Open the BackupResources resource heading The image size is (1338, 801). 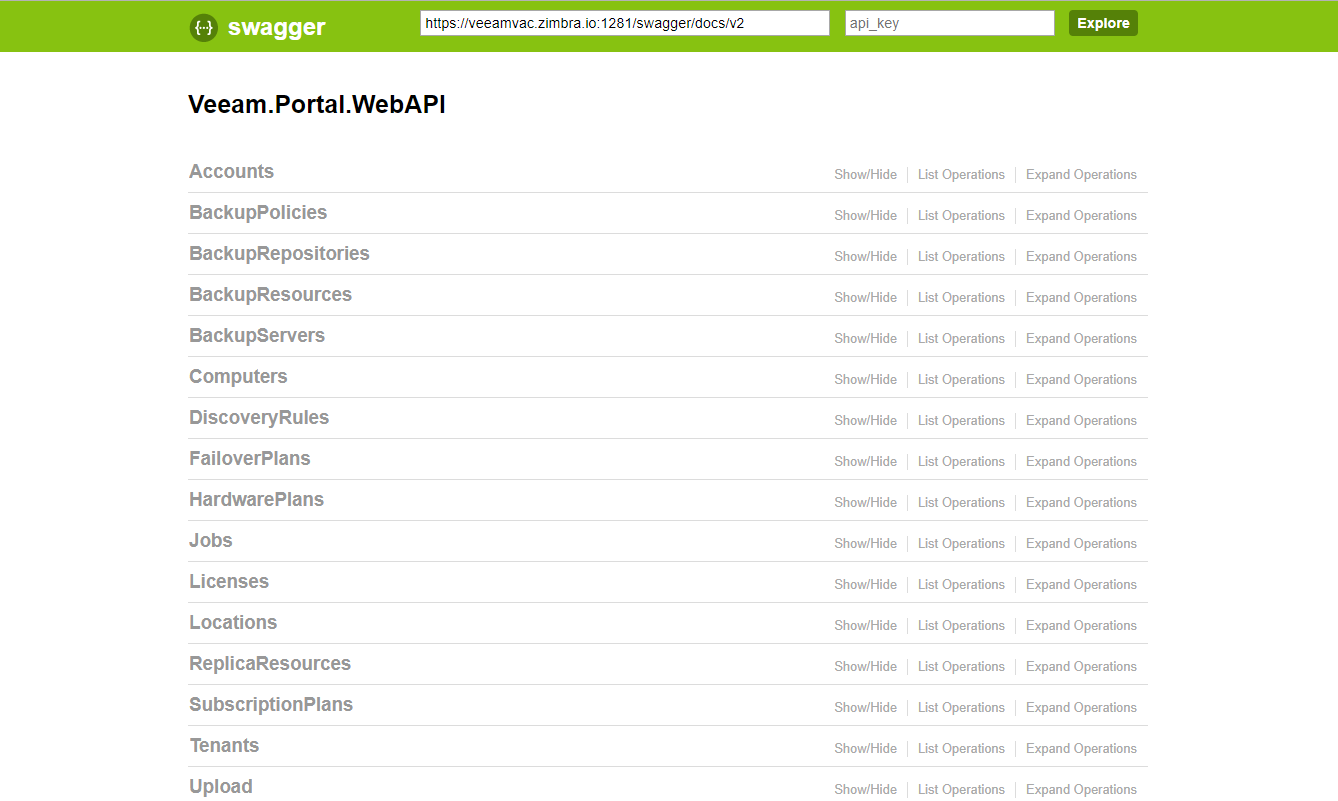point(270,295)
